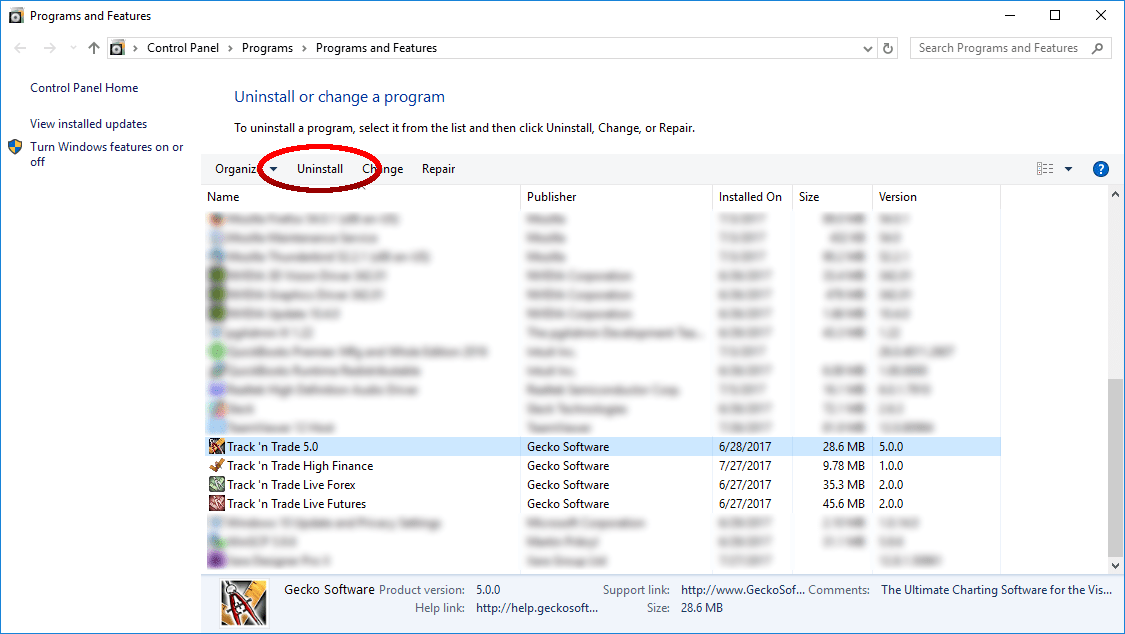The width and height of the screenshot is (1125, 634).
Task: Click the Track 'n Trade Live Futures icon
Action: coord(217,503)
